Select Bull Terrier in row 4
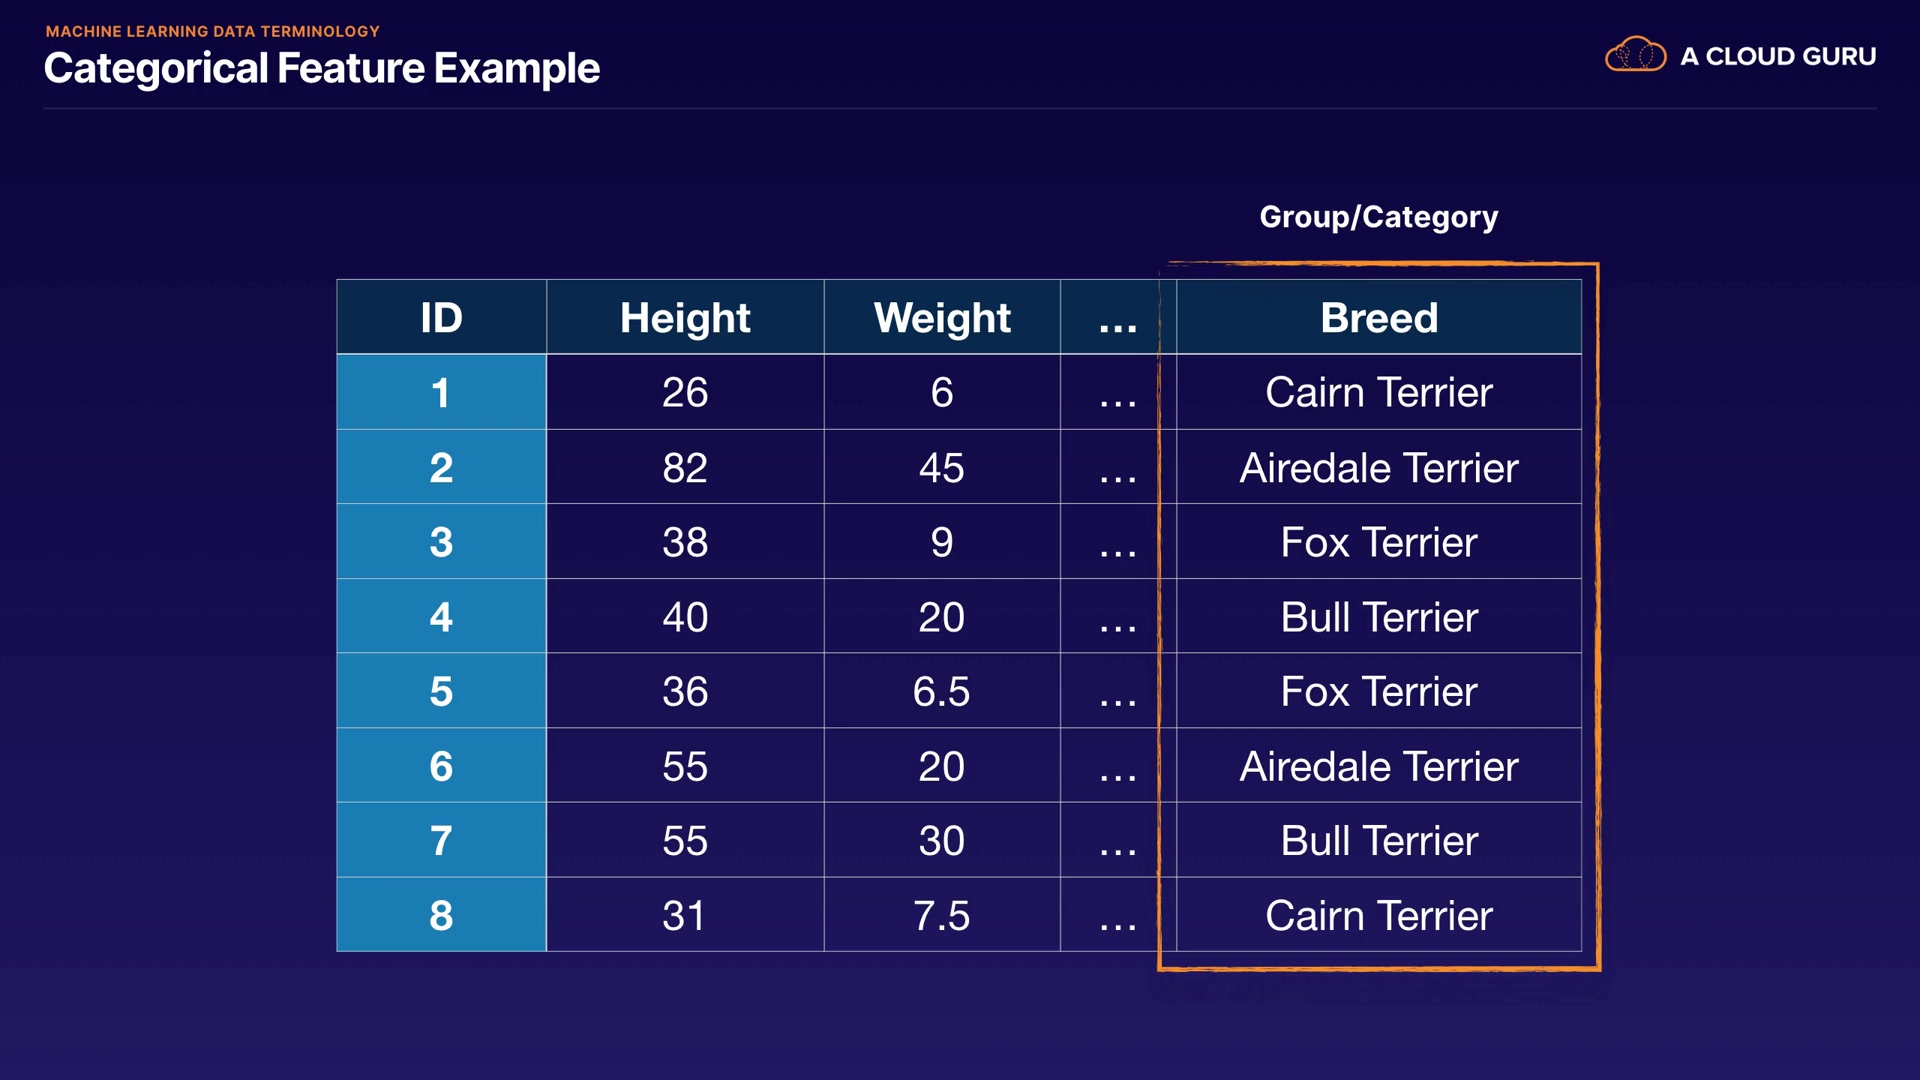 click(x=1379, y=617)
